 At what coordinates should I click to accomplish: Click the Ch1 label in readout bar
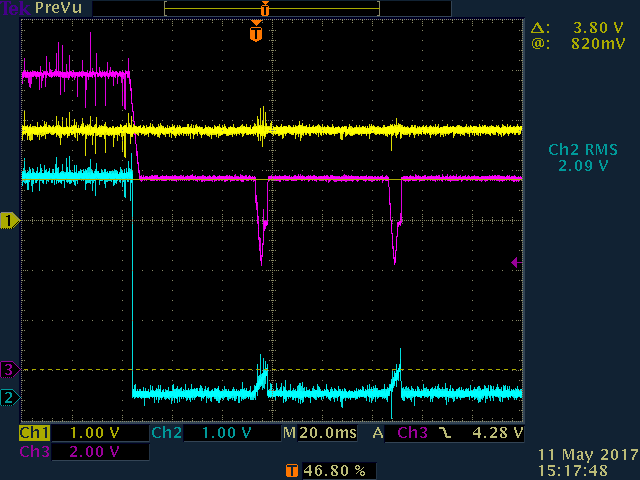(x=34, y=433)
